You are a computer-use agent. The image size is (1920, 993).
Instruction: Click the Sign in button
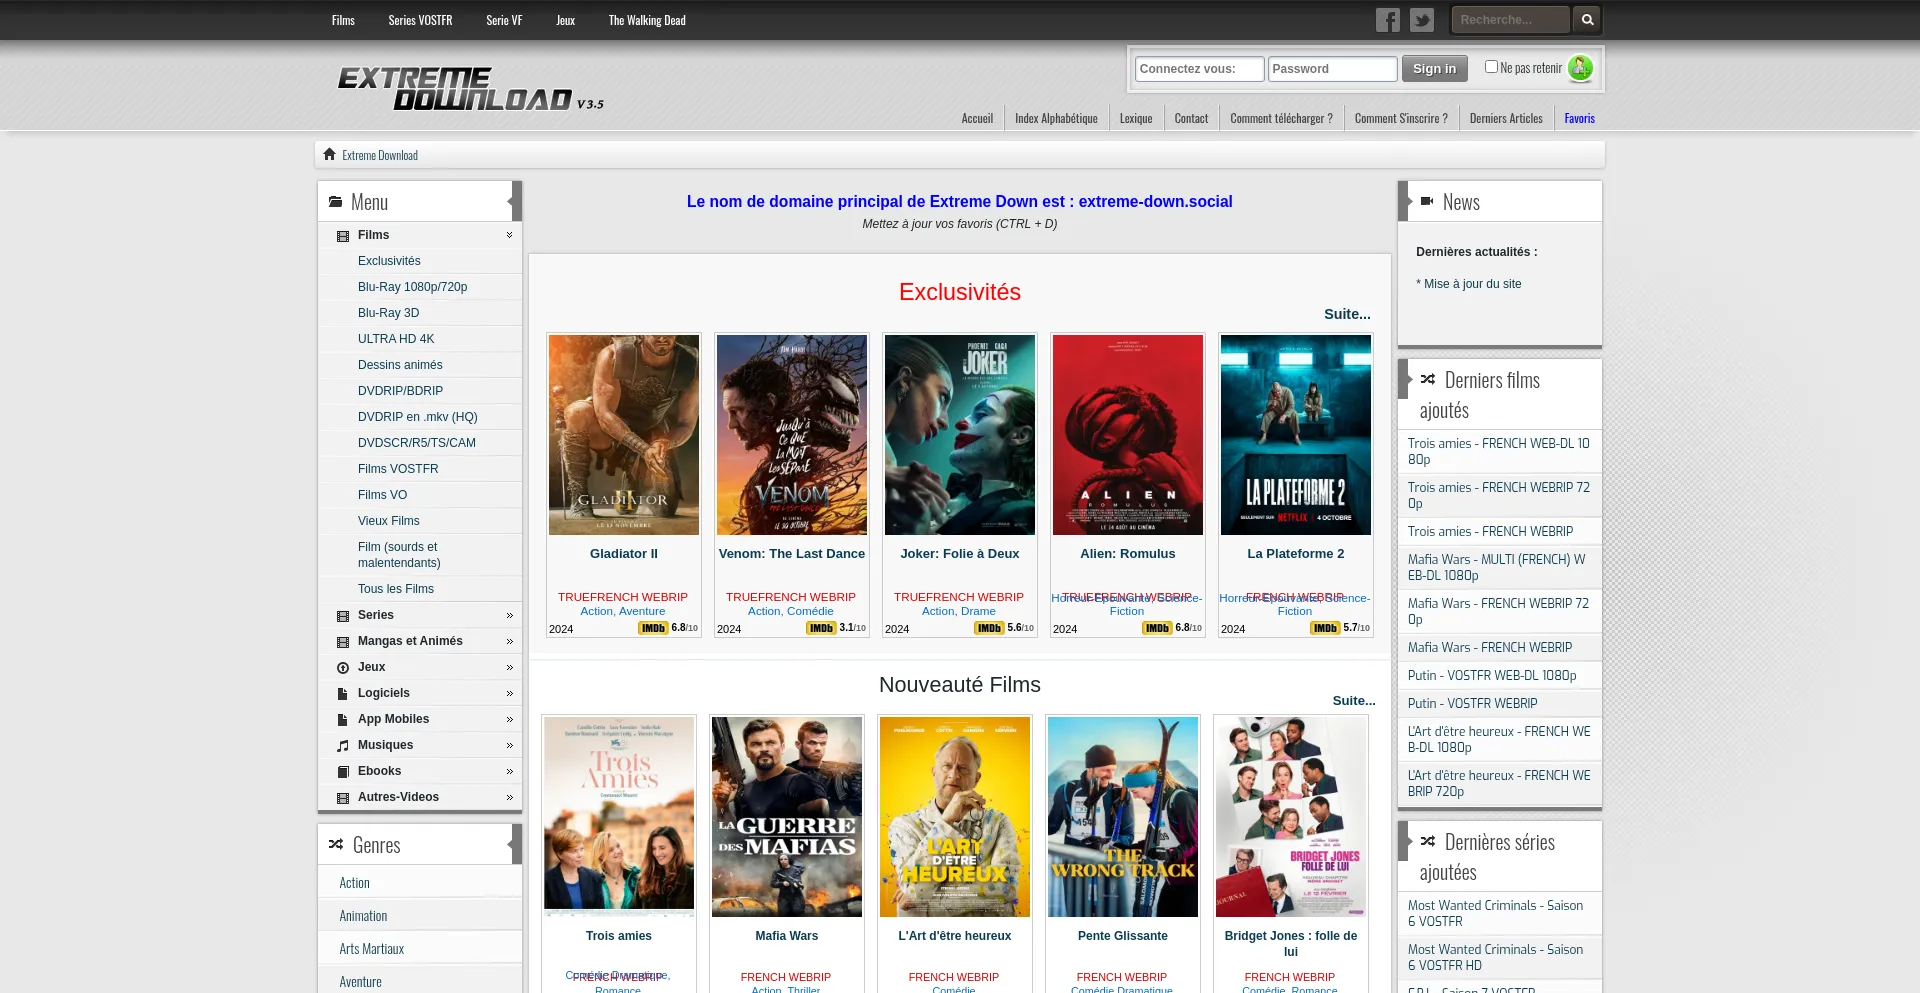tap(1434, 69)
